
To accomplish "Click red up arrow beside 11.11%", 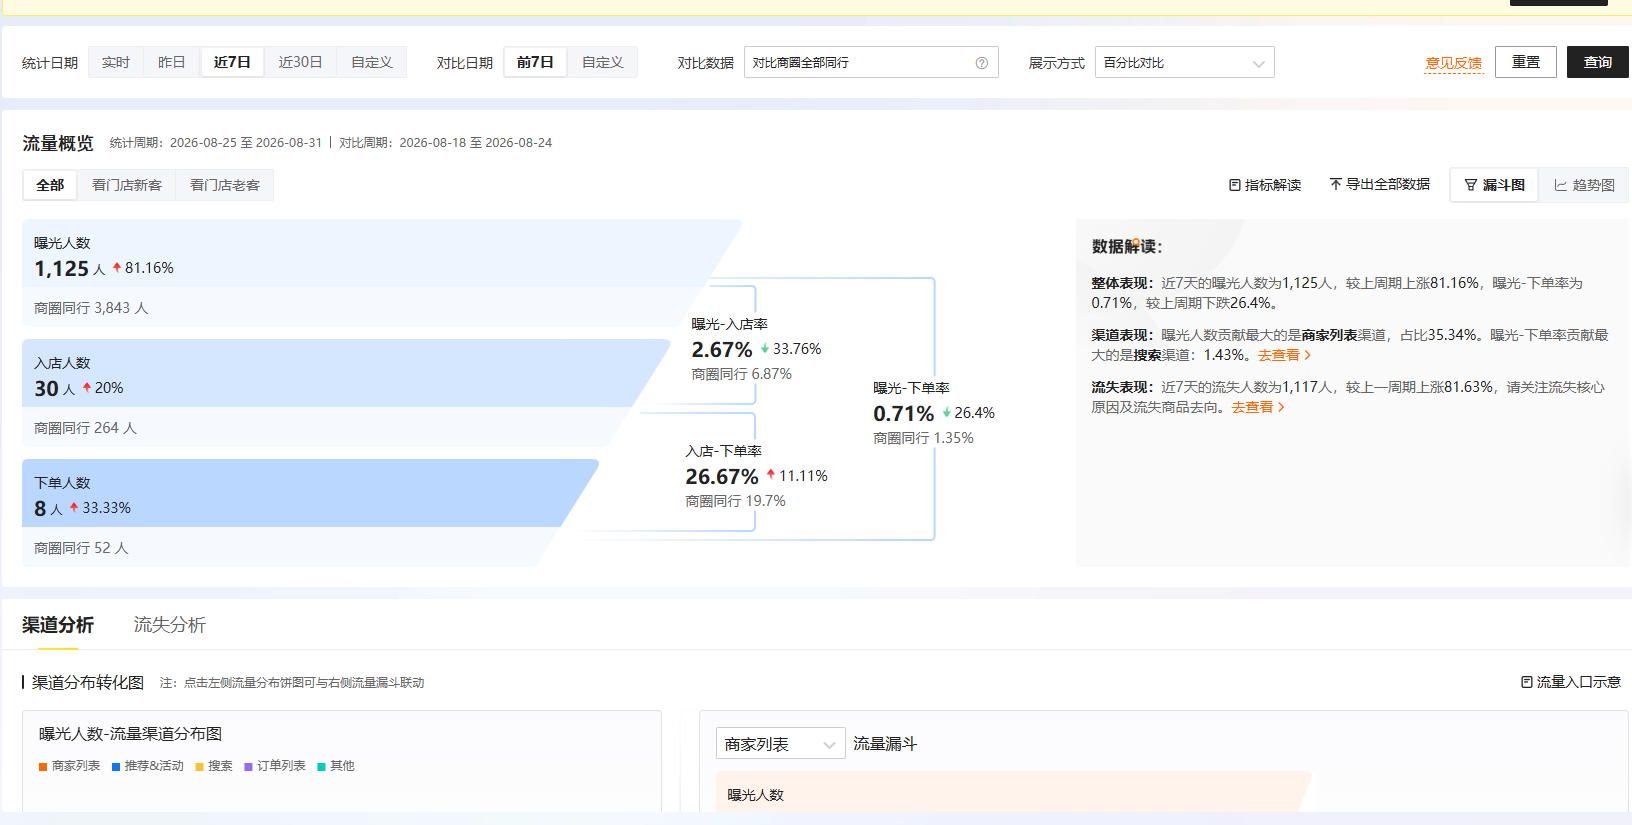I will click(x=771, y=475).
